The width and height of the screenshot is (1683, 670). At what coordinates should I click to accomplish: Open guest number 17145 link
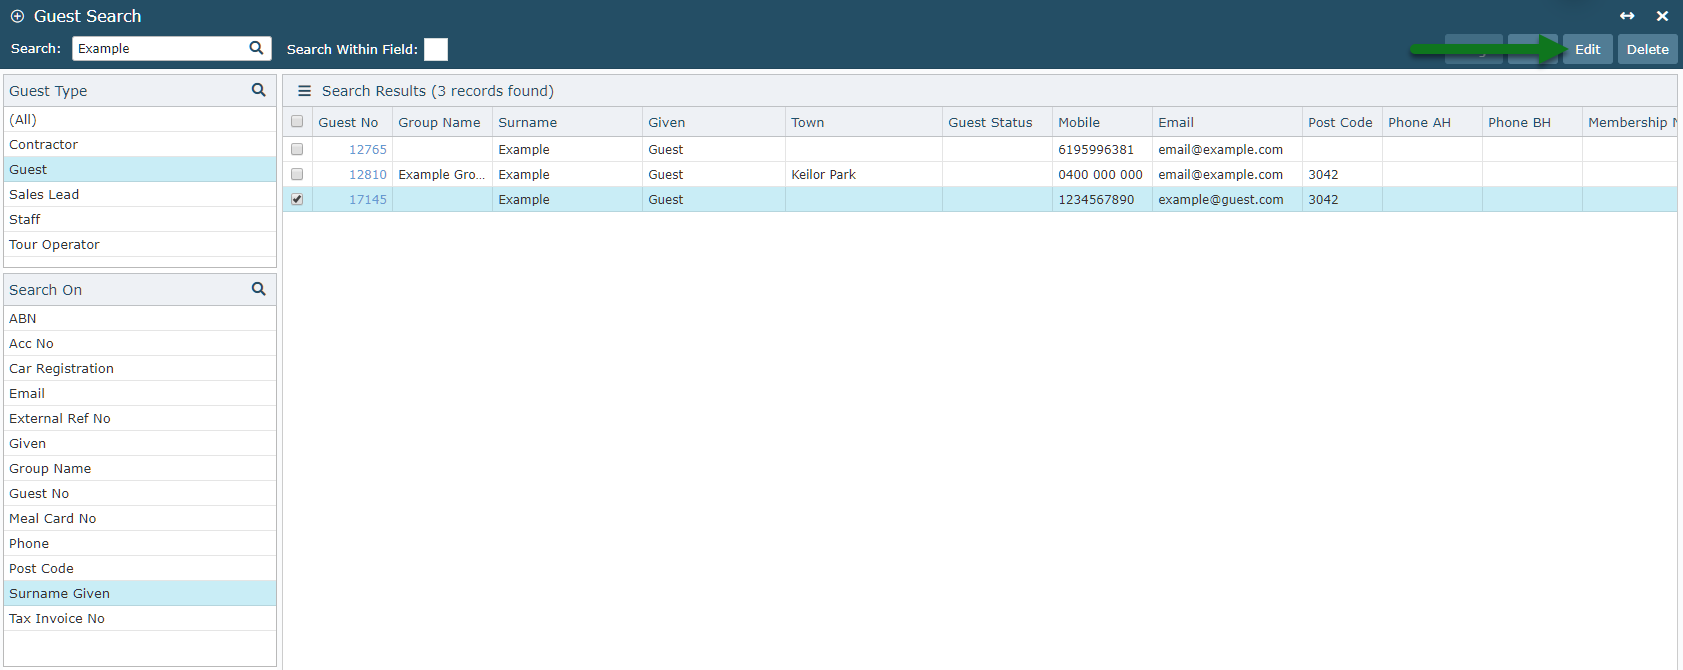(x=367, y=200)
